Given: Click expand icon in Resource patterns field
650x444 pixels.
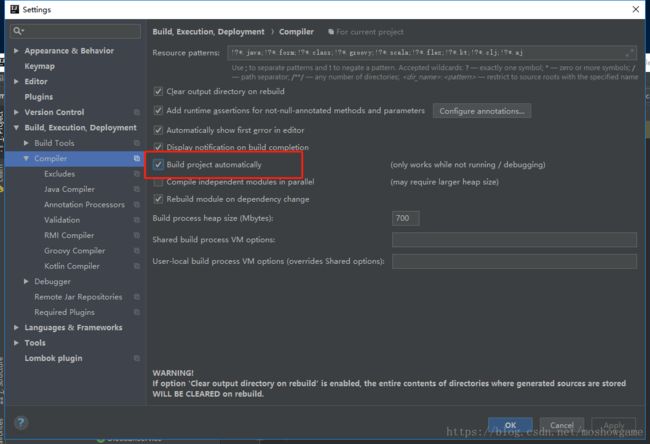Looking at the screenshot, I should [x=630, y=53].
